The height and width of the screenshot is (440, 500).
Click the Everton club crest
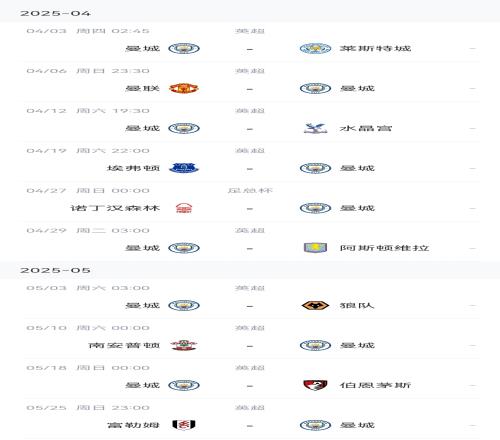[184, 168]
